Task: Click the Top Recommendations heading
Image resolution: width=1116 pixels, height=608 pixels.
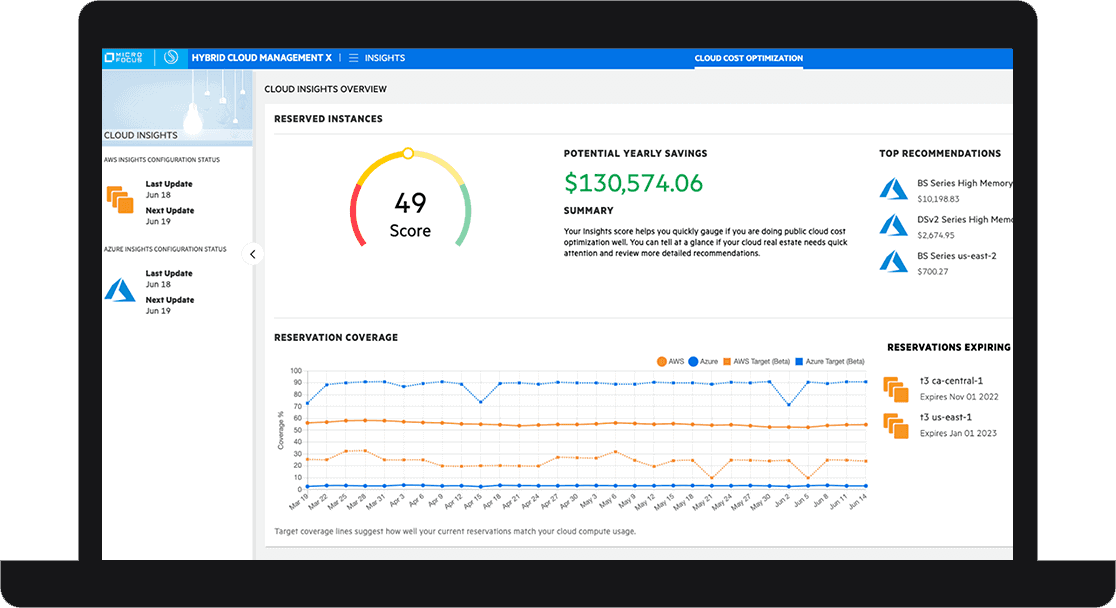Action: pos(940,154)
